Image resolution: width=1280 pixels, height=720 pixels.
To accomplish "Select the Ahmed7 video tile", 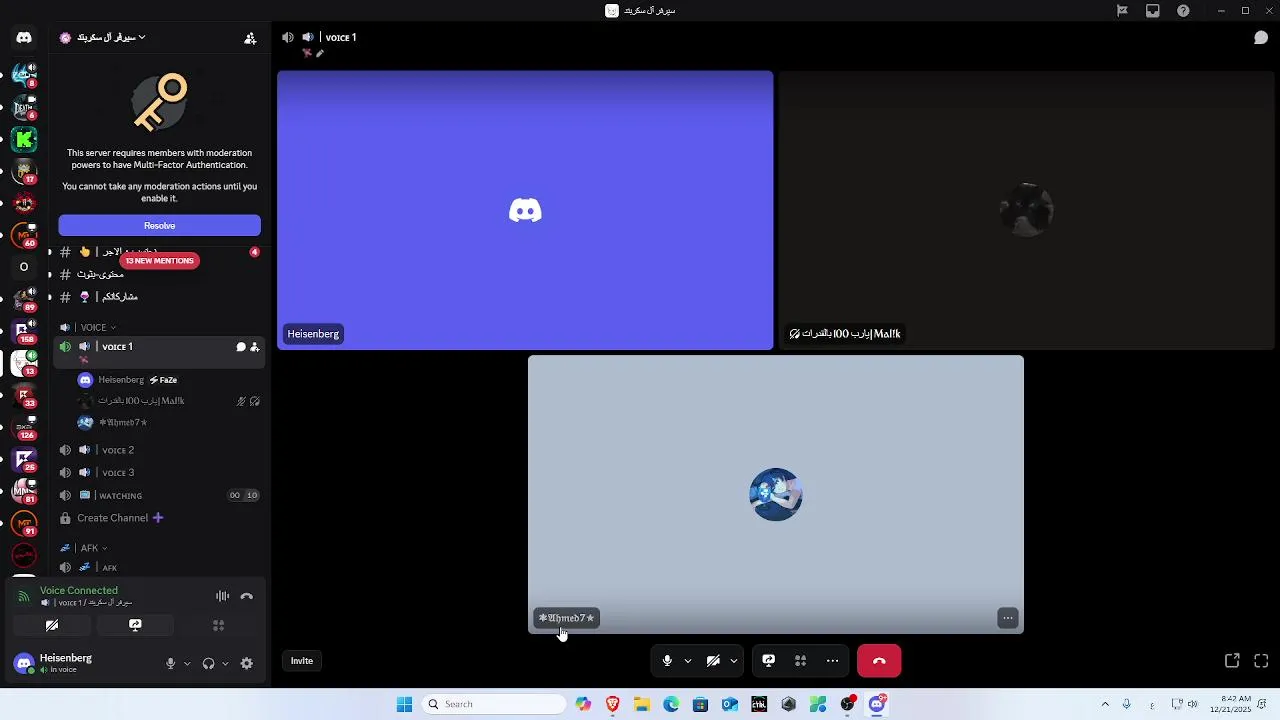I will point(776,494).
